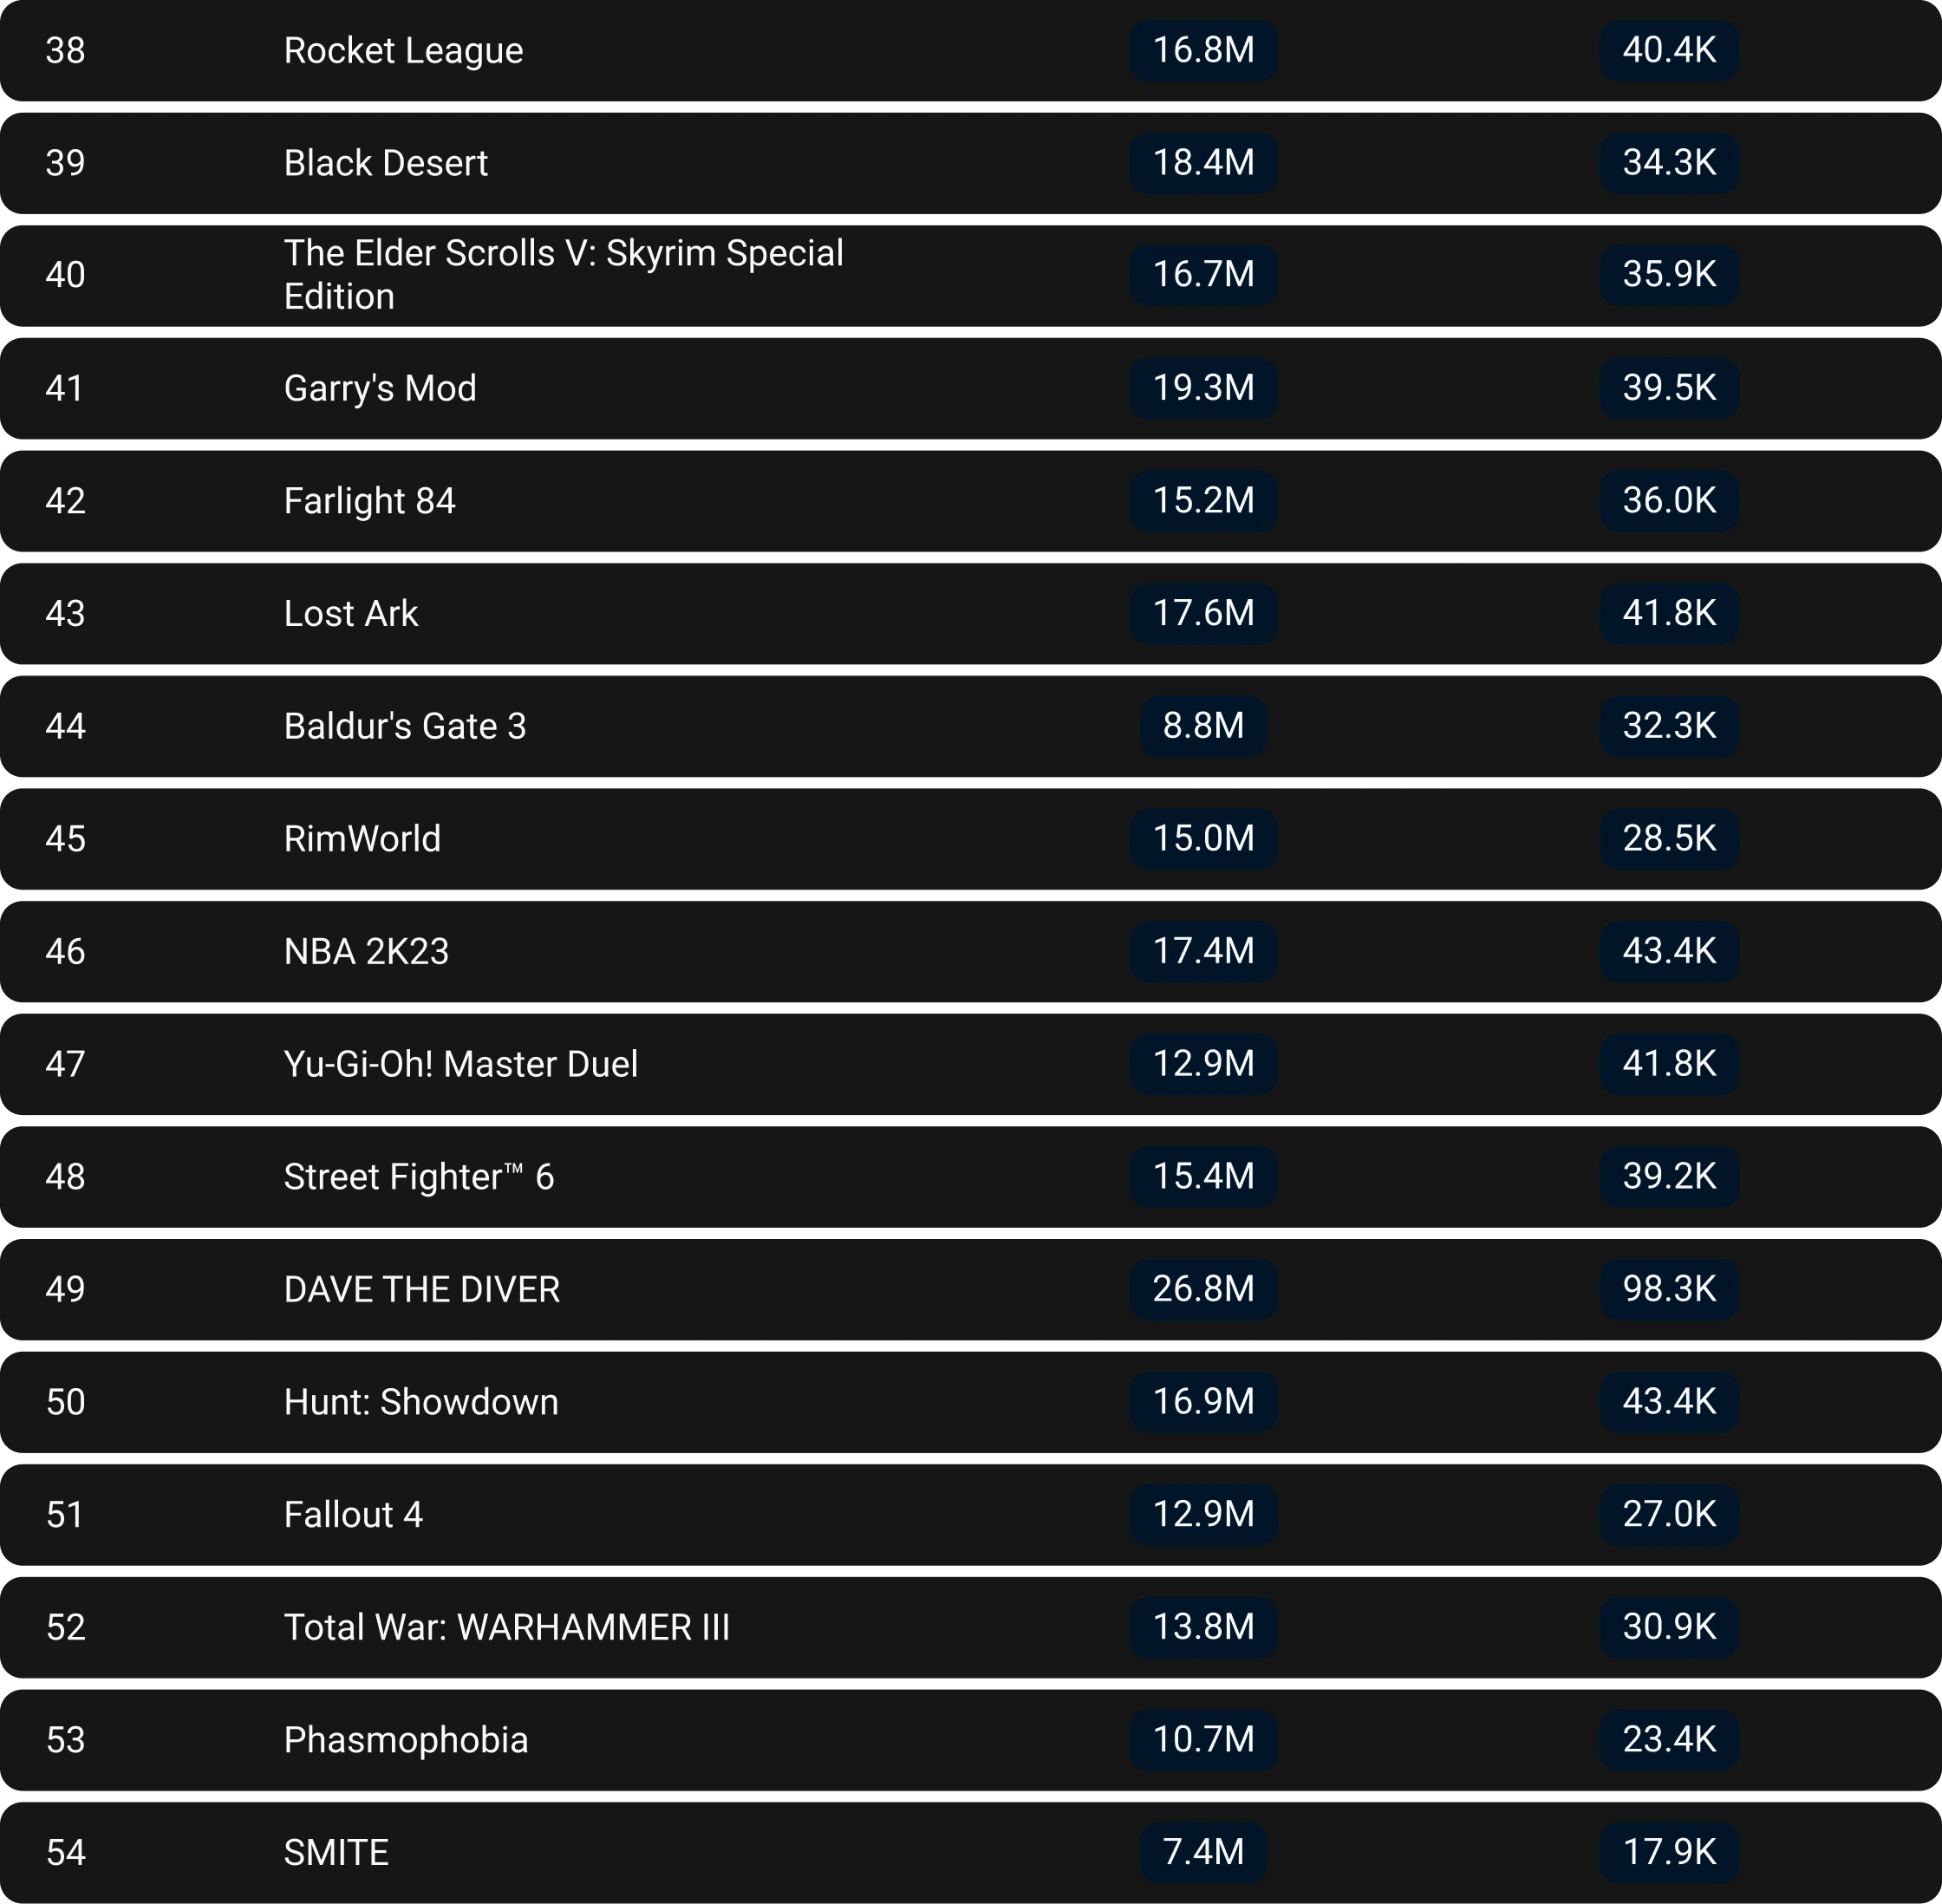Screen dimensions: 1942x1904
Task: Open The Elder Scrolls V: Skyrim Special Edition
Action: pos(563,274)
